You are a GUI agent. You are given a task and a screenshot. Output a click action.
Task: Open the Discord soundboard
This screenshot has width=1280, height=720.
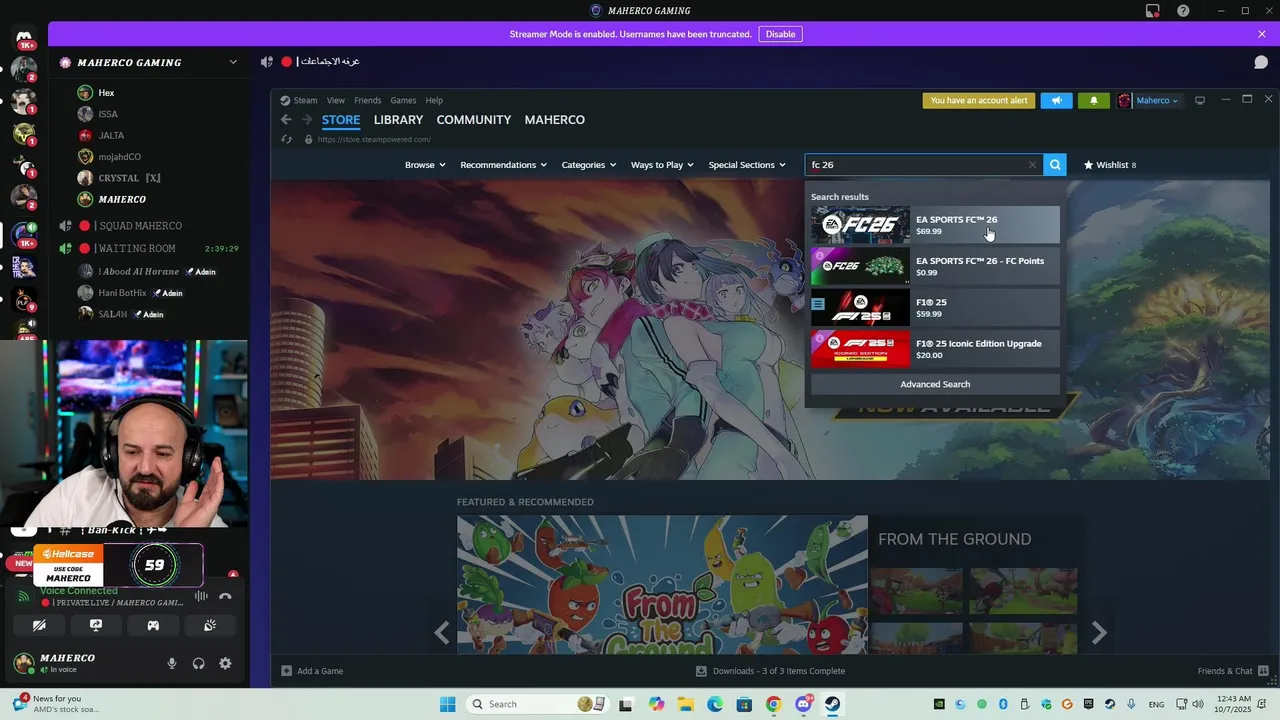(210, 625)
